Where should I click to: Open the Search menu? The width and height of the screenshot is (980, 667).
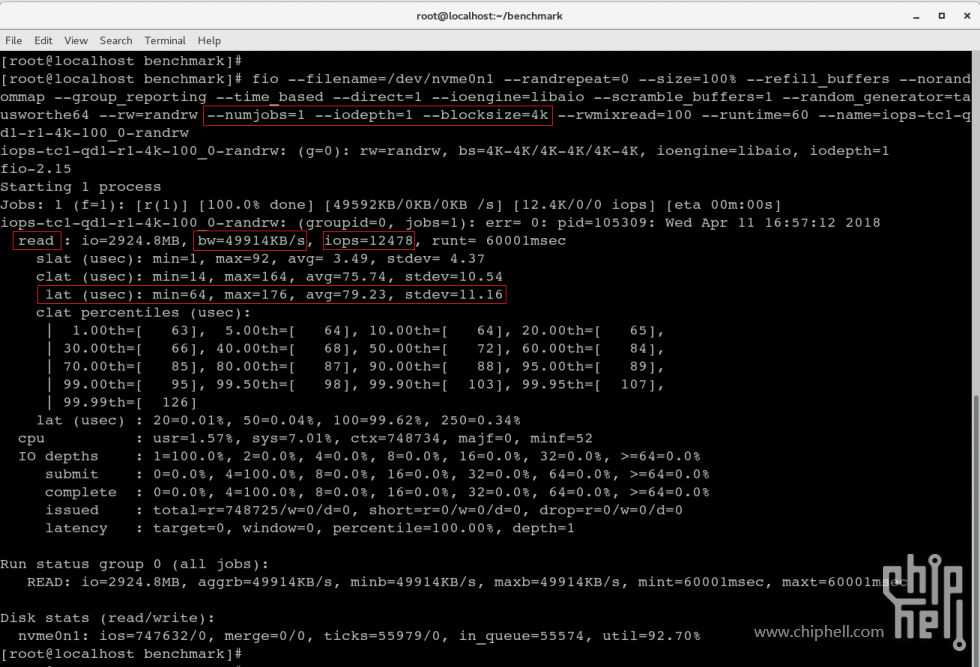tap(116, 40)
